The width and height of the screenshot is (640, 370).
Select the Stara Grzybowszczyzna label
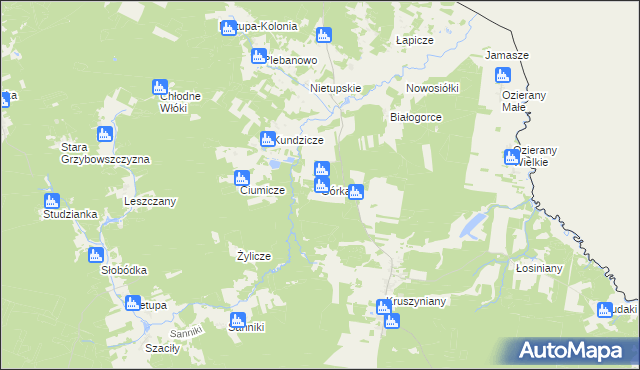tap(105, 153)
